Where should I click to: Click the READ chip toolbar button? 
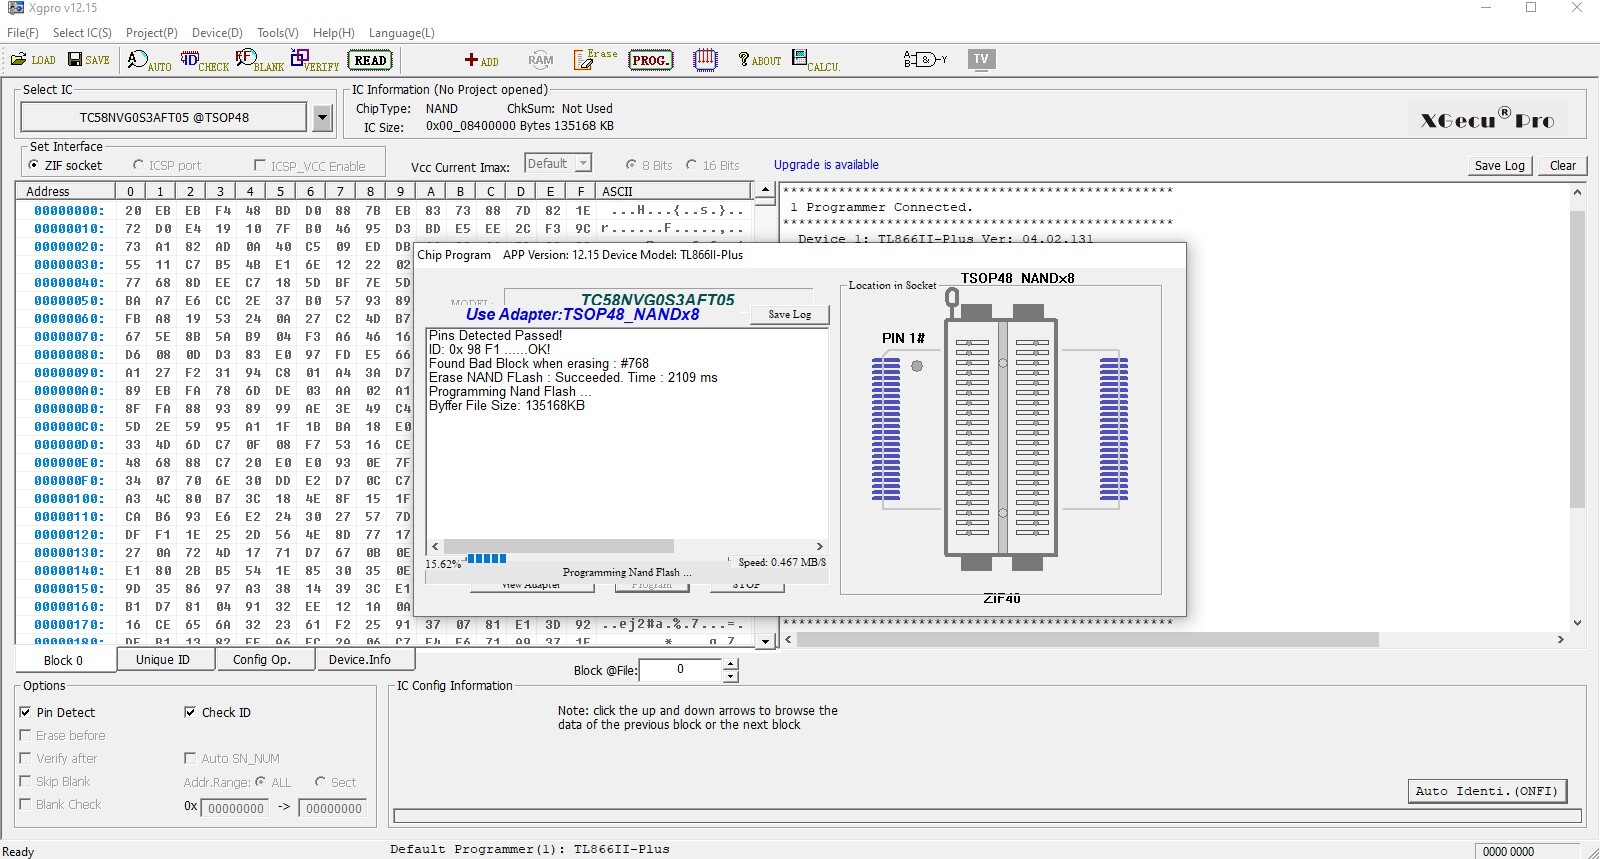click(x=370, y=60)
